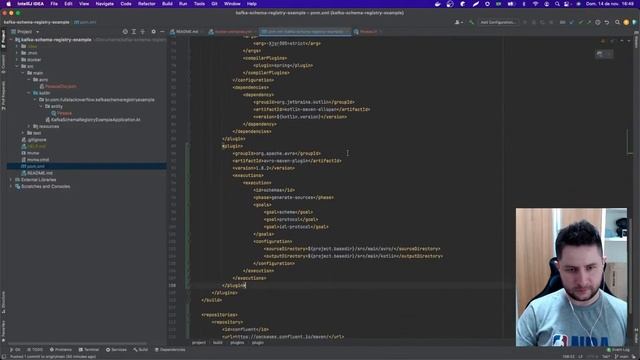Click the Pull Requests sidebar tab
Image resolution: width=640 pixels, height=360 pixels.
pyautogui.click(x=3, y=96)
